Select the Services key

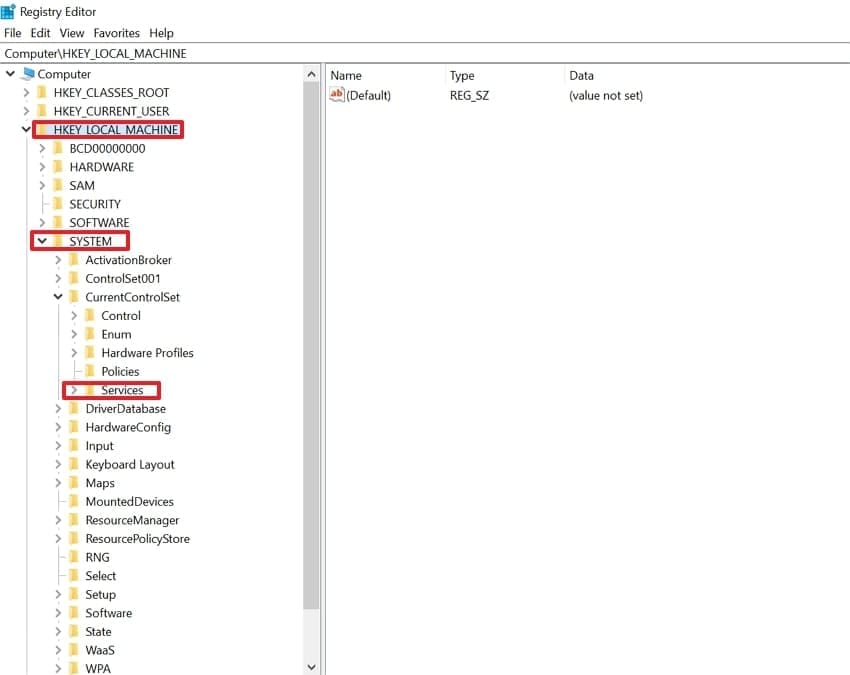coord(122,390)
